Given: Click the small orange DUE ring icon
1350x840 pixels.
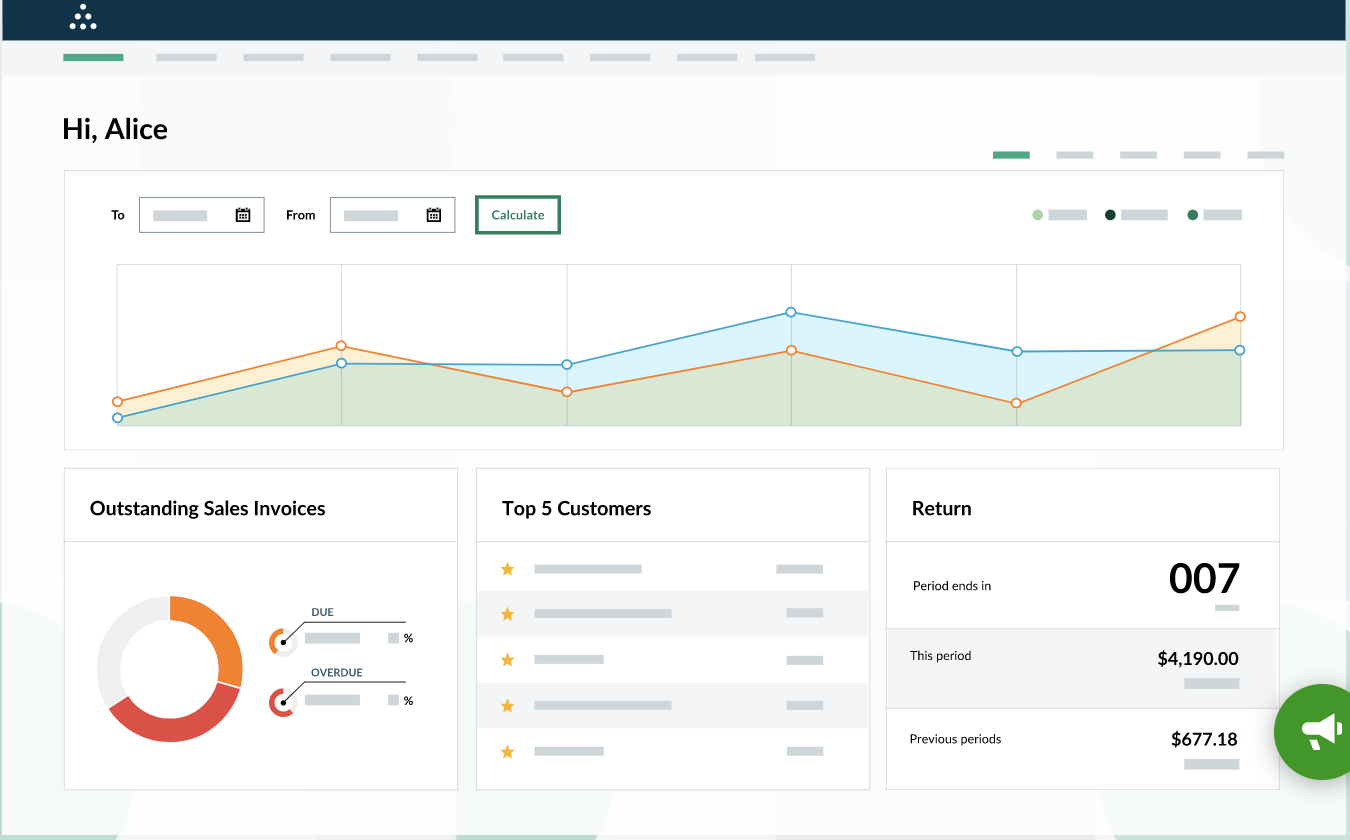Looking at the screenshot, I should [282, 642].
